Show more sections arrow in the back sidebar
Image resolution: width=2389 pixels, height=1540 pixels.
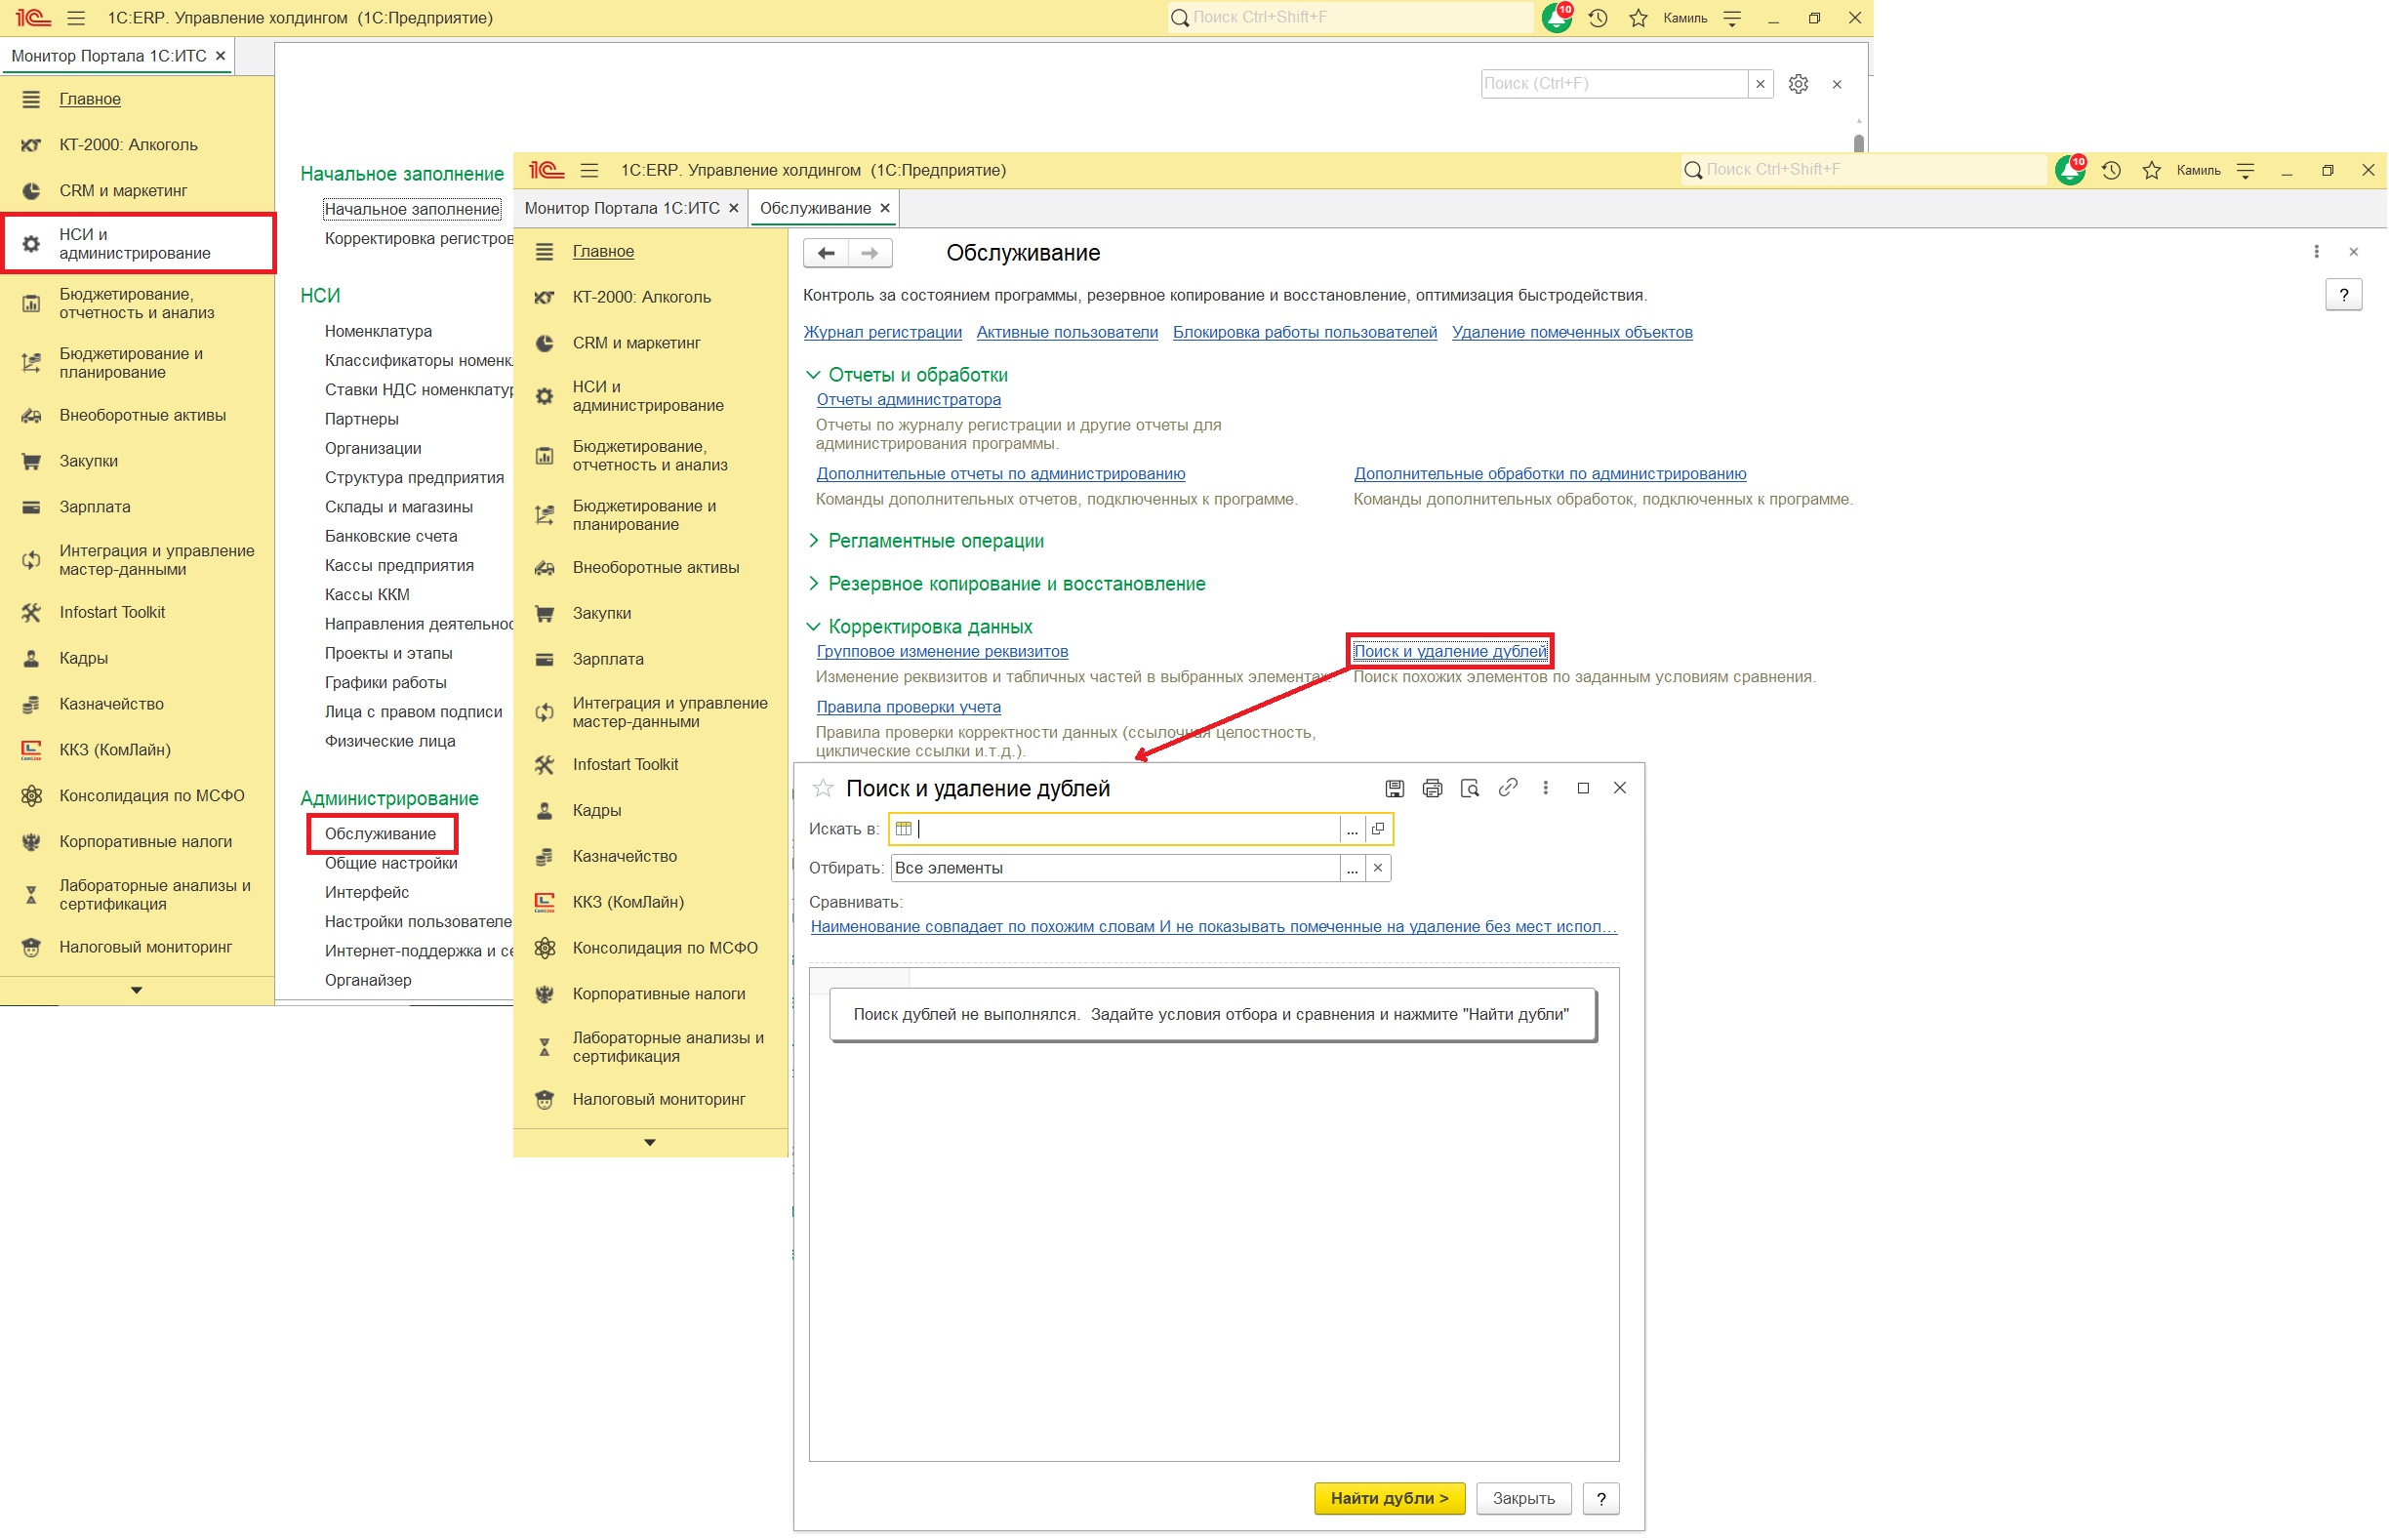click(137, 991)
